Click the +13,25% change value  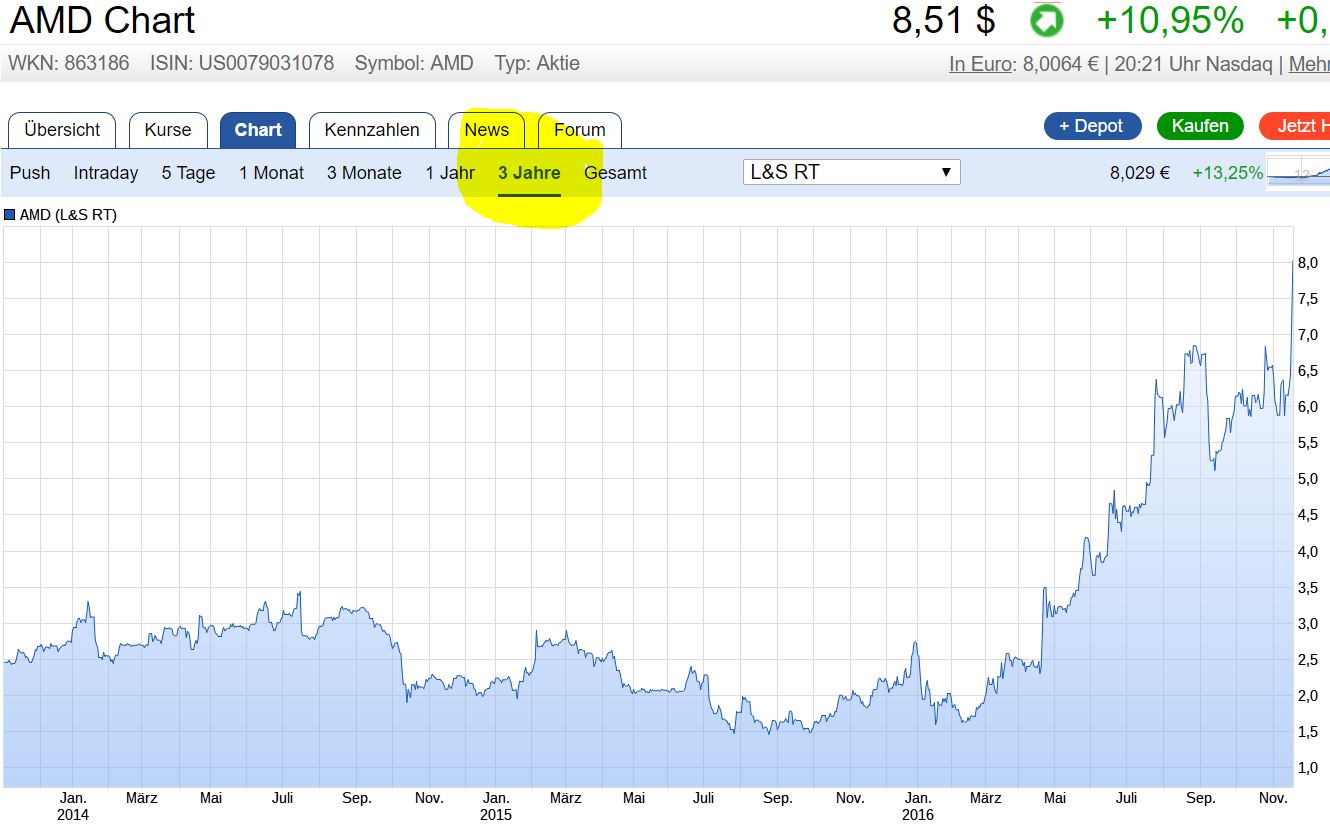pyautogui.click(x=1228, y=173)
